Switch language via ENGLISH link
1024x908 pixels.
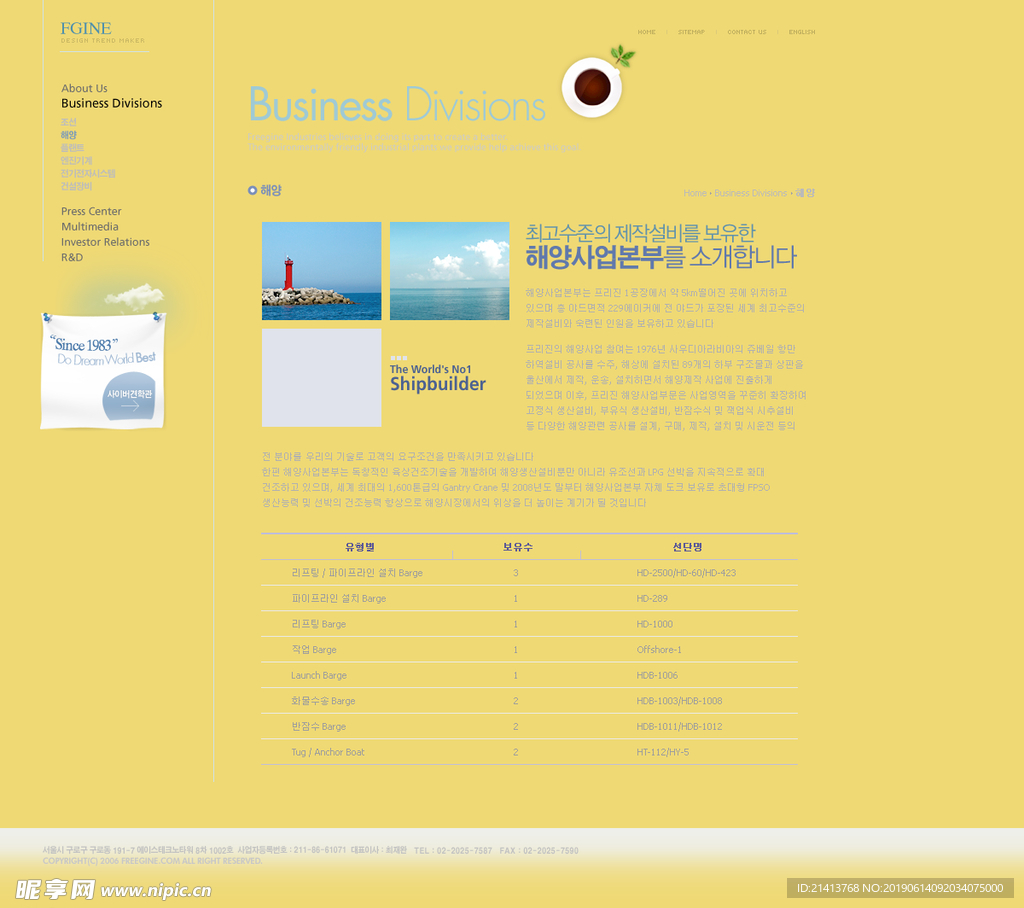(802, 32)
